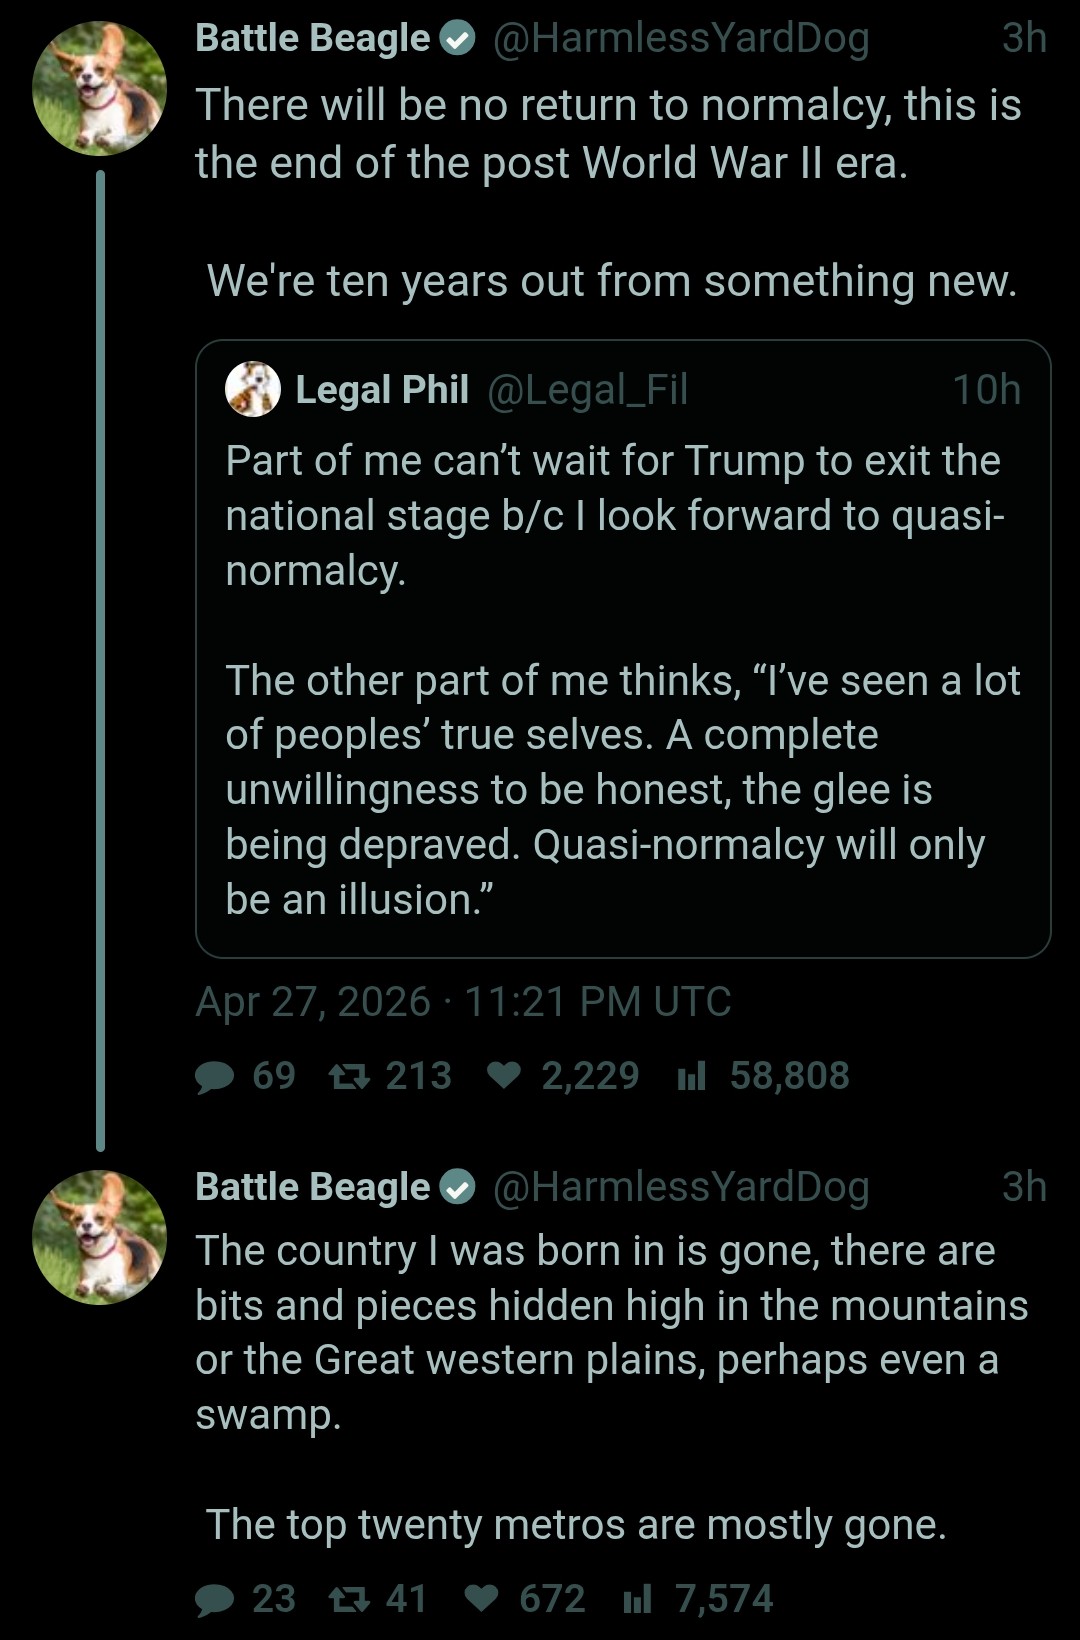Click the verified badge on second tweet
Viewport: 1080px width, 1640px height.
[x=457, y=1187]
